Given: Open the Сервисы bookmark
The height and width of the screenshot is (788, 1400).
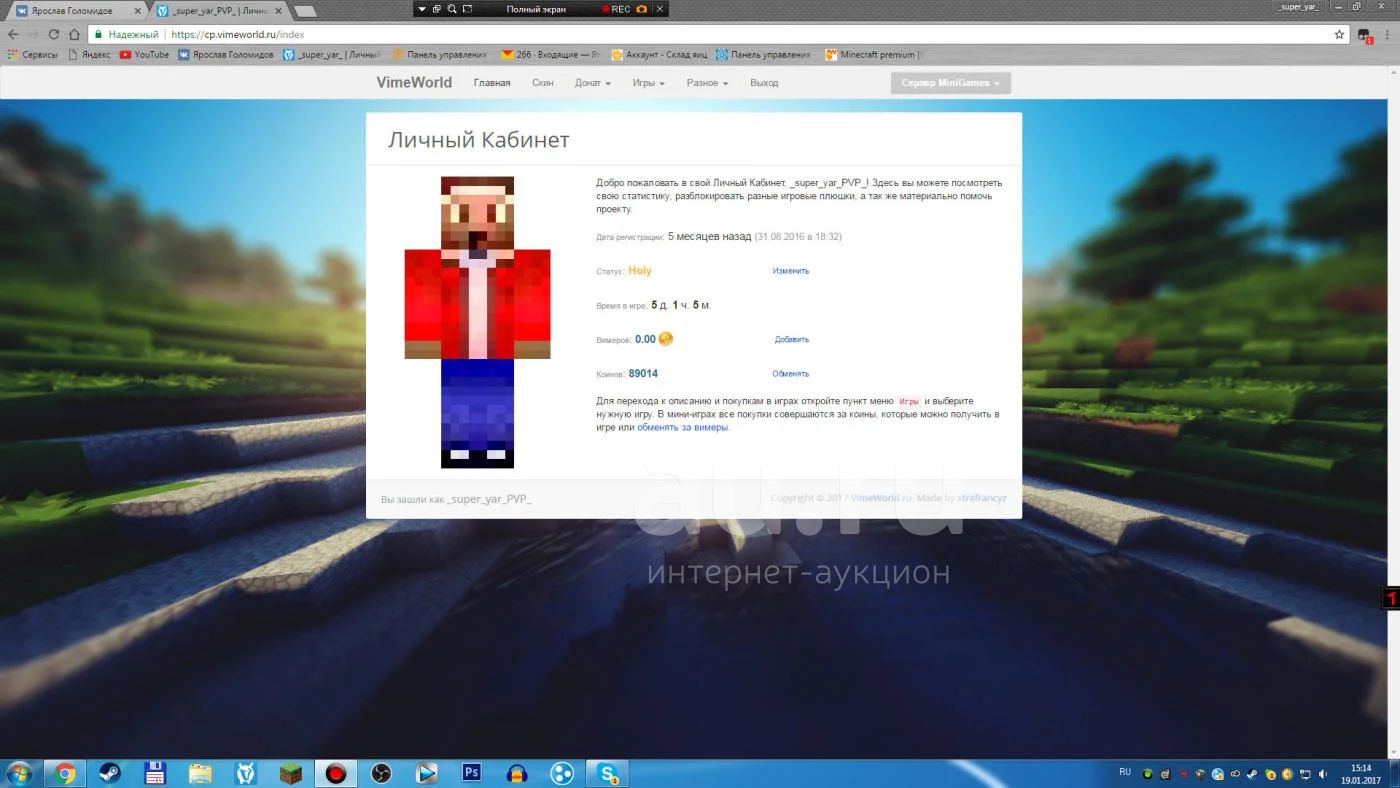Looking at the screenshot, I should click(33, 55).
